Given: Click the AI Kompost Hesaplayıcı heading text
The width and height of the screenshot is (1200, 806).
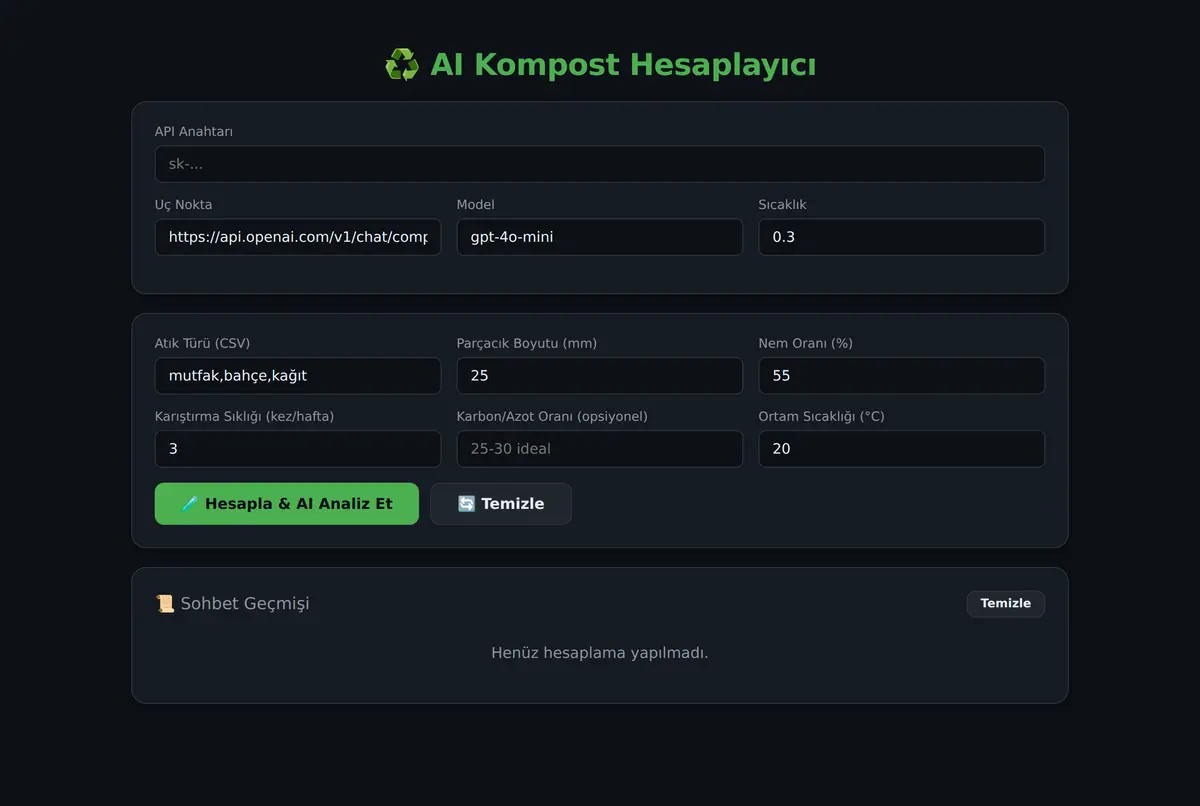Looking at the screenshot, I should coord(623,65).
